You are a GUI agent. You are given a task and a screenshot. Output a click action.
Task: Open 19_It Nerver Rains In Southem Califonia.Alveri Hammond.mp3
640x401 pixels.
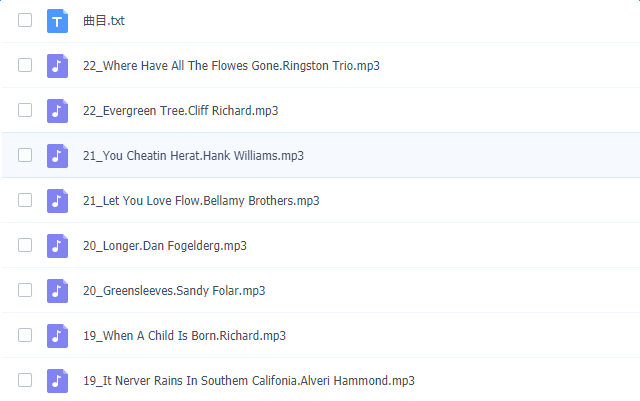tap(248, 380)
